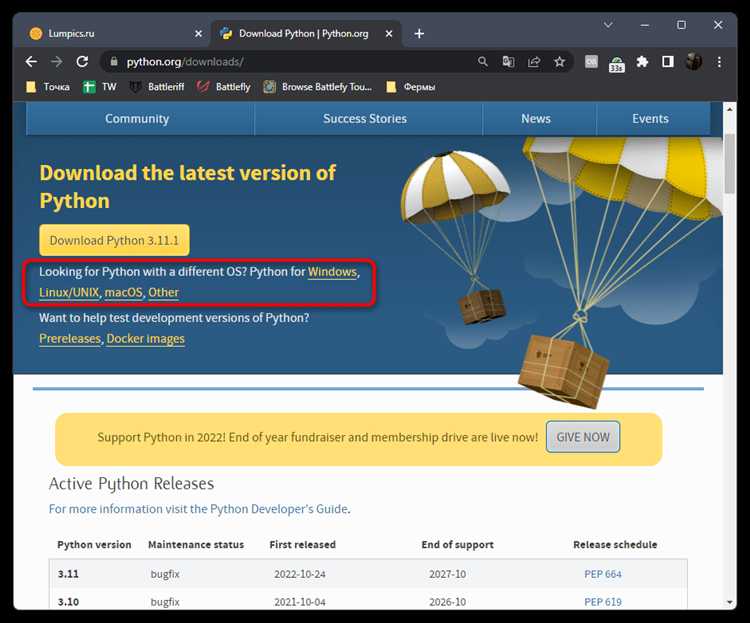Screen dimensions: 750x623
Task: Click the 3.11 version cell
Action: [68, 574]
